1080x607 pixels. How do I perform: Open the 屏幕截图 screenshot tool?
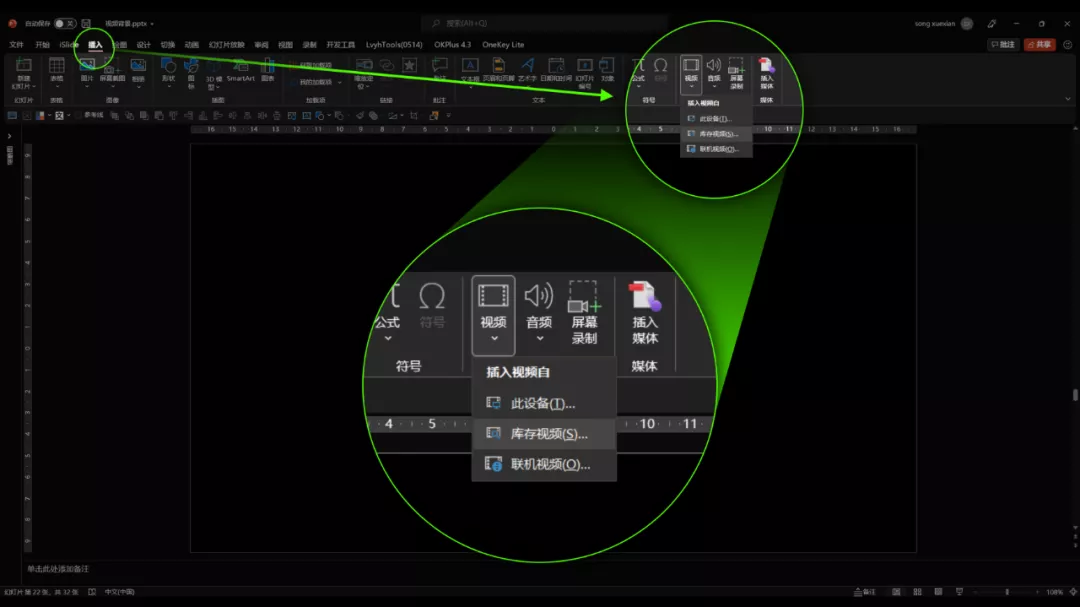tap(112, 70)
